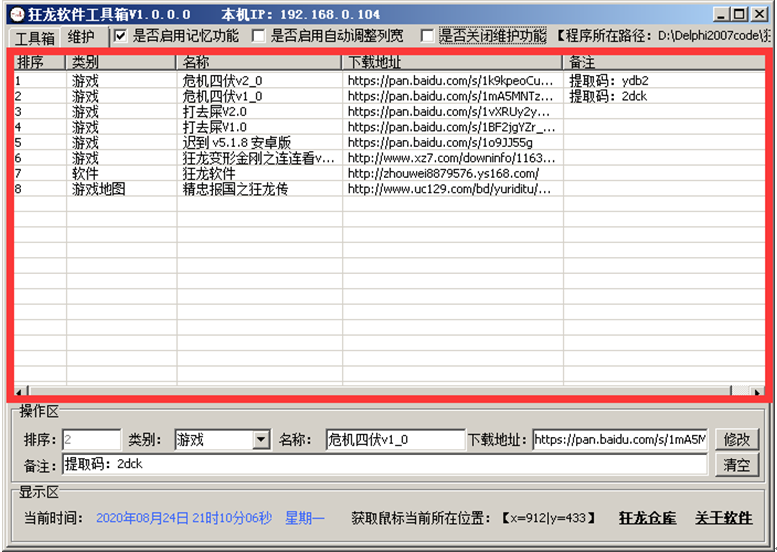
Task: Expand the 类别 dropdown list
Action: point(261,440)
